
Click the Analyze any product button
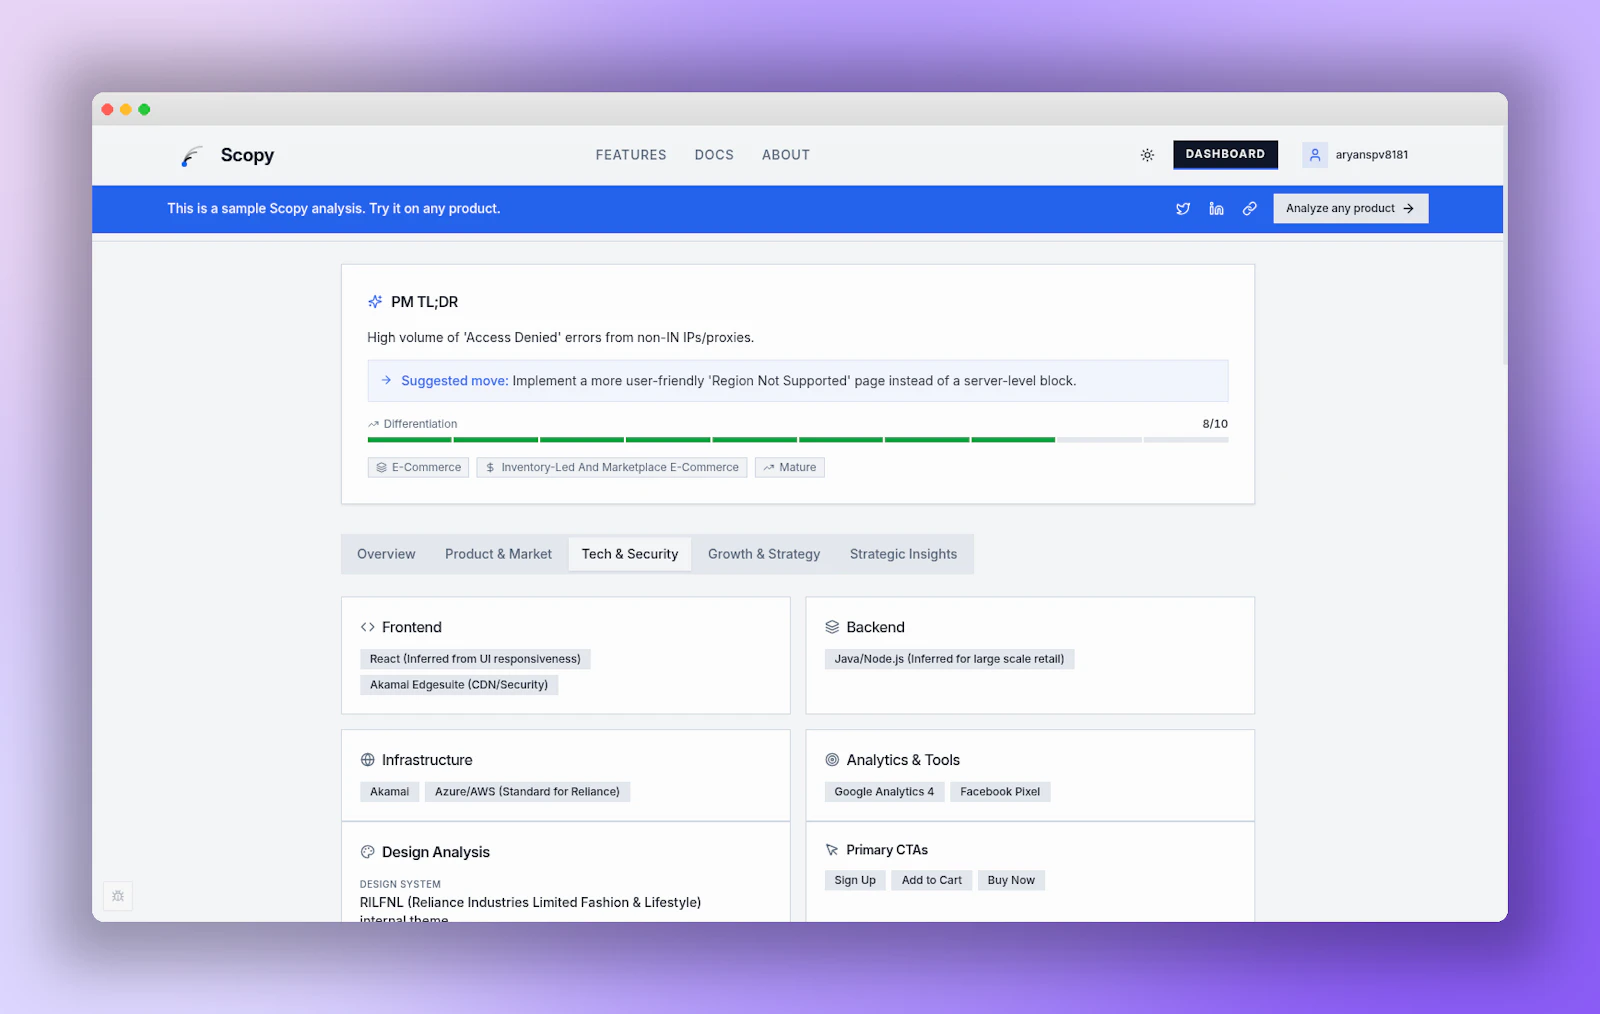click(1350, 209)
